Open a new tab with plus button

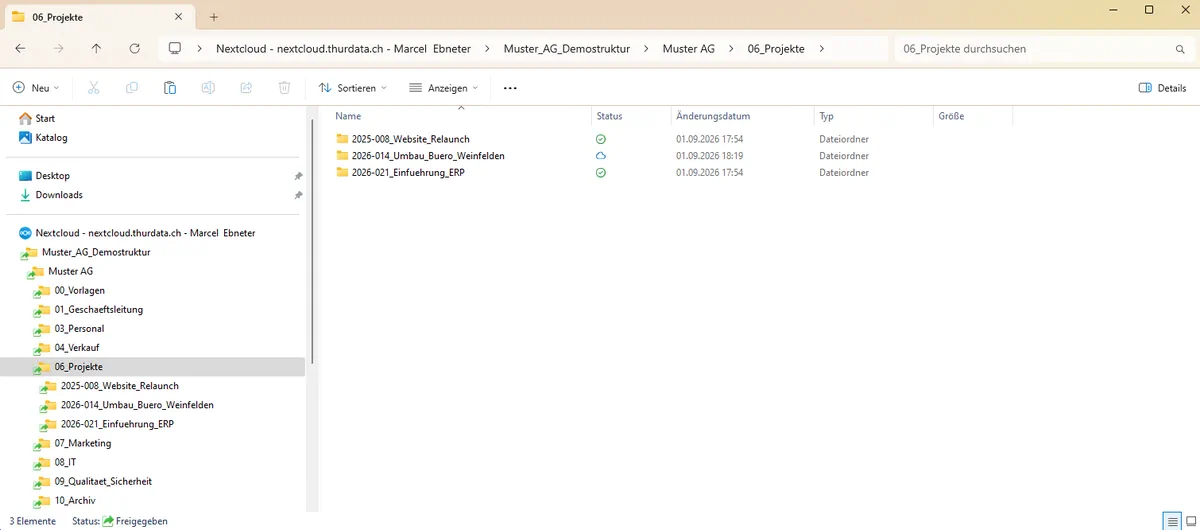click(214, 17)
